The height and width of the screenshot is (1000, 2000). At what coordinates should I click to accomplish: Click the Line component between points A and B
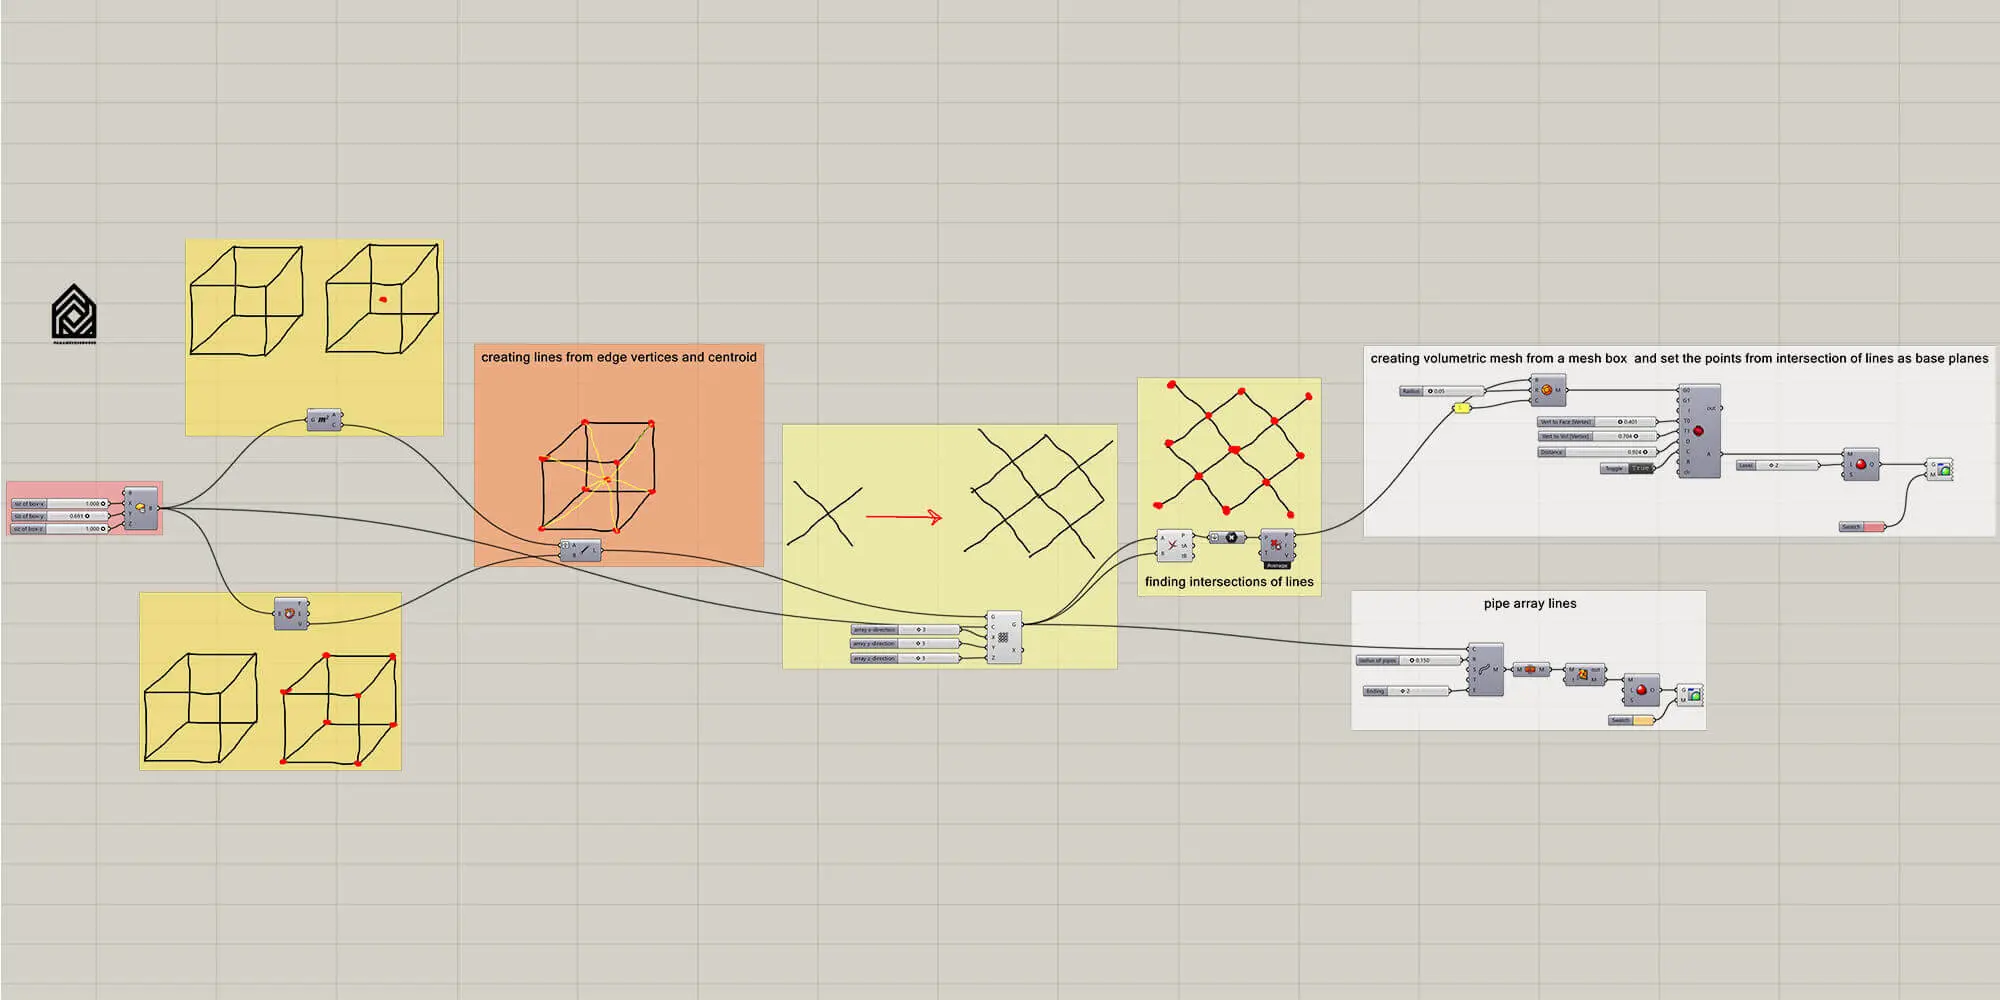coord(584,550)
